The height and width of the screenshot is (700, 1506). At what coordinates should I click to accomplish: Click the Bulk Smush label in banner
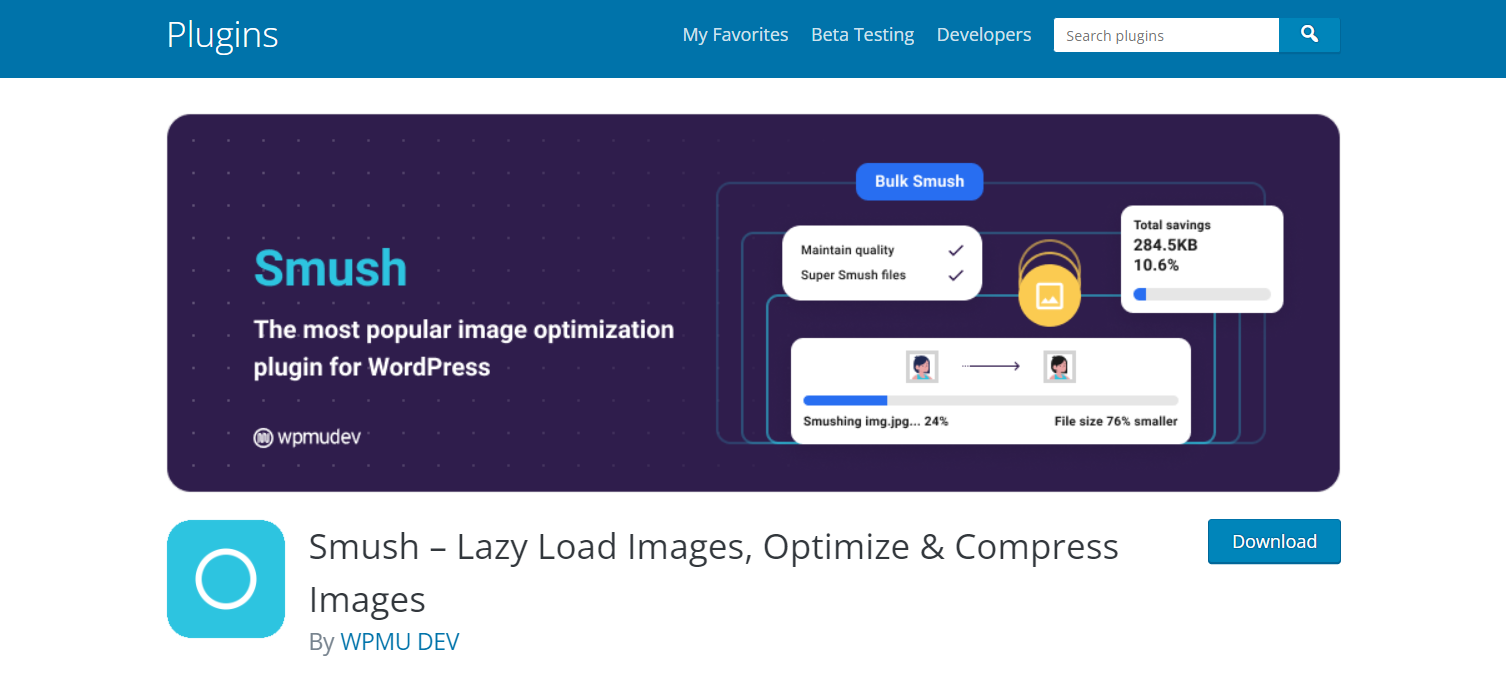point(919,181)
